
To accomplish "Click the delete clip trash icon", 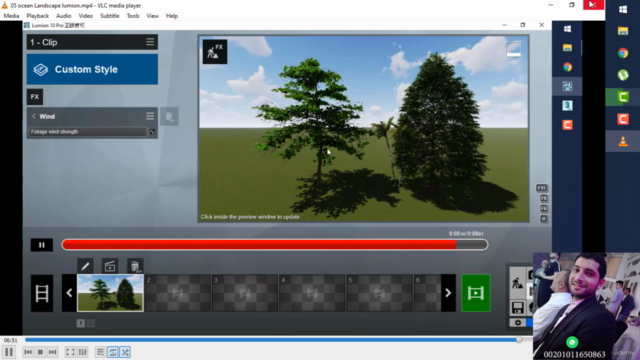I will pos(135,267).
